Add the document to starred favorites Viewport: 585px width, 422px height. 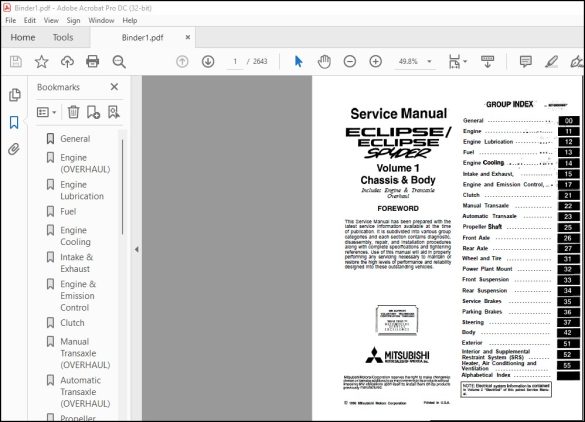click(x=41, y=62)
